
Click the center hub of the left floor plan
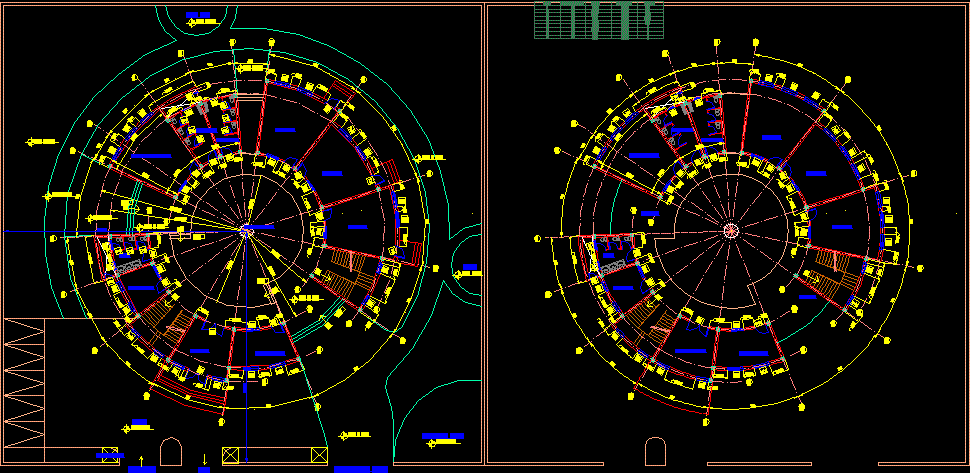[246, 230]
